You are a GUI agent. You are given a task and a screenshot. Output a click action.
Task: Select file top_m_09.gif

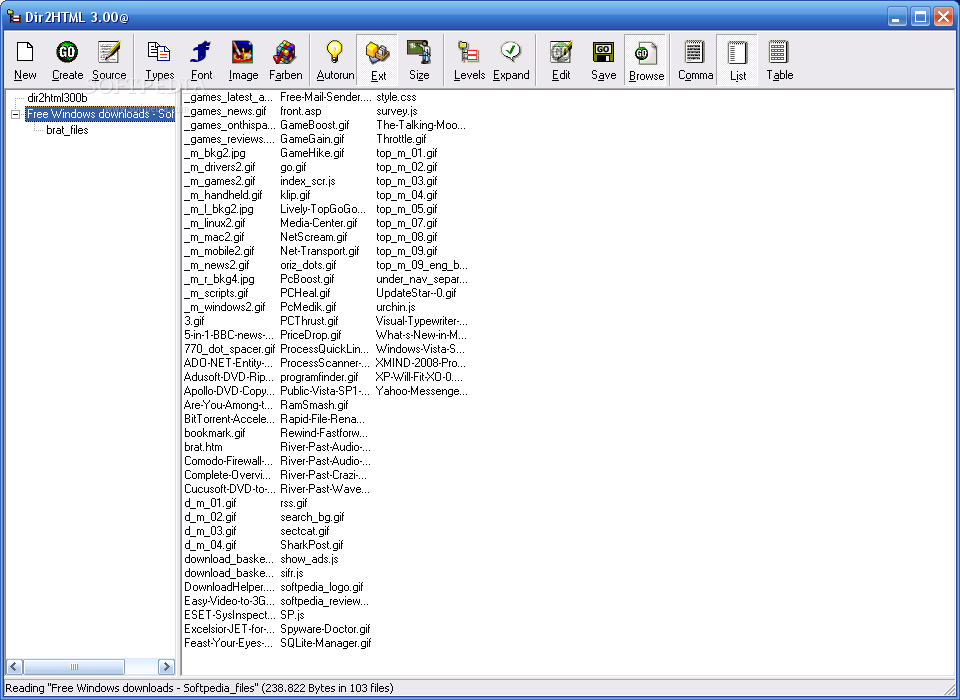[x=407, y=251]
